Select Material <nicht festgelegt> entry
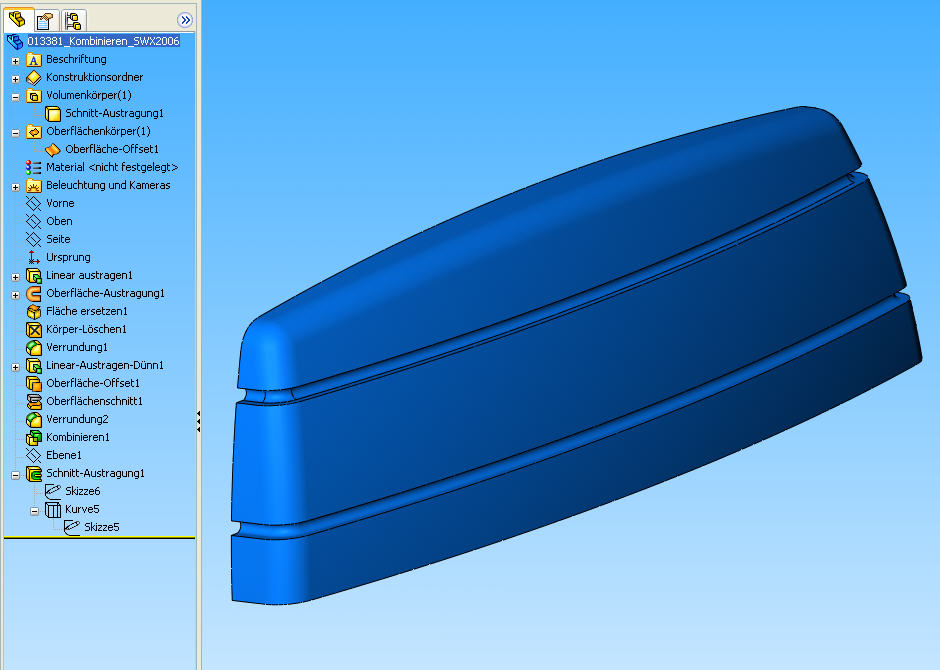 [x=112, y=167]
